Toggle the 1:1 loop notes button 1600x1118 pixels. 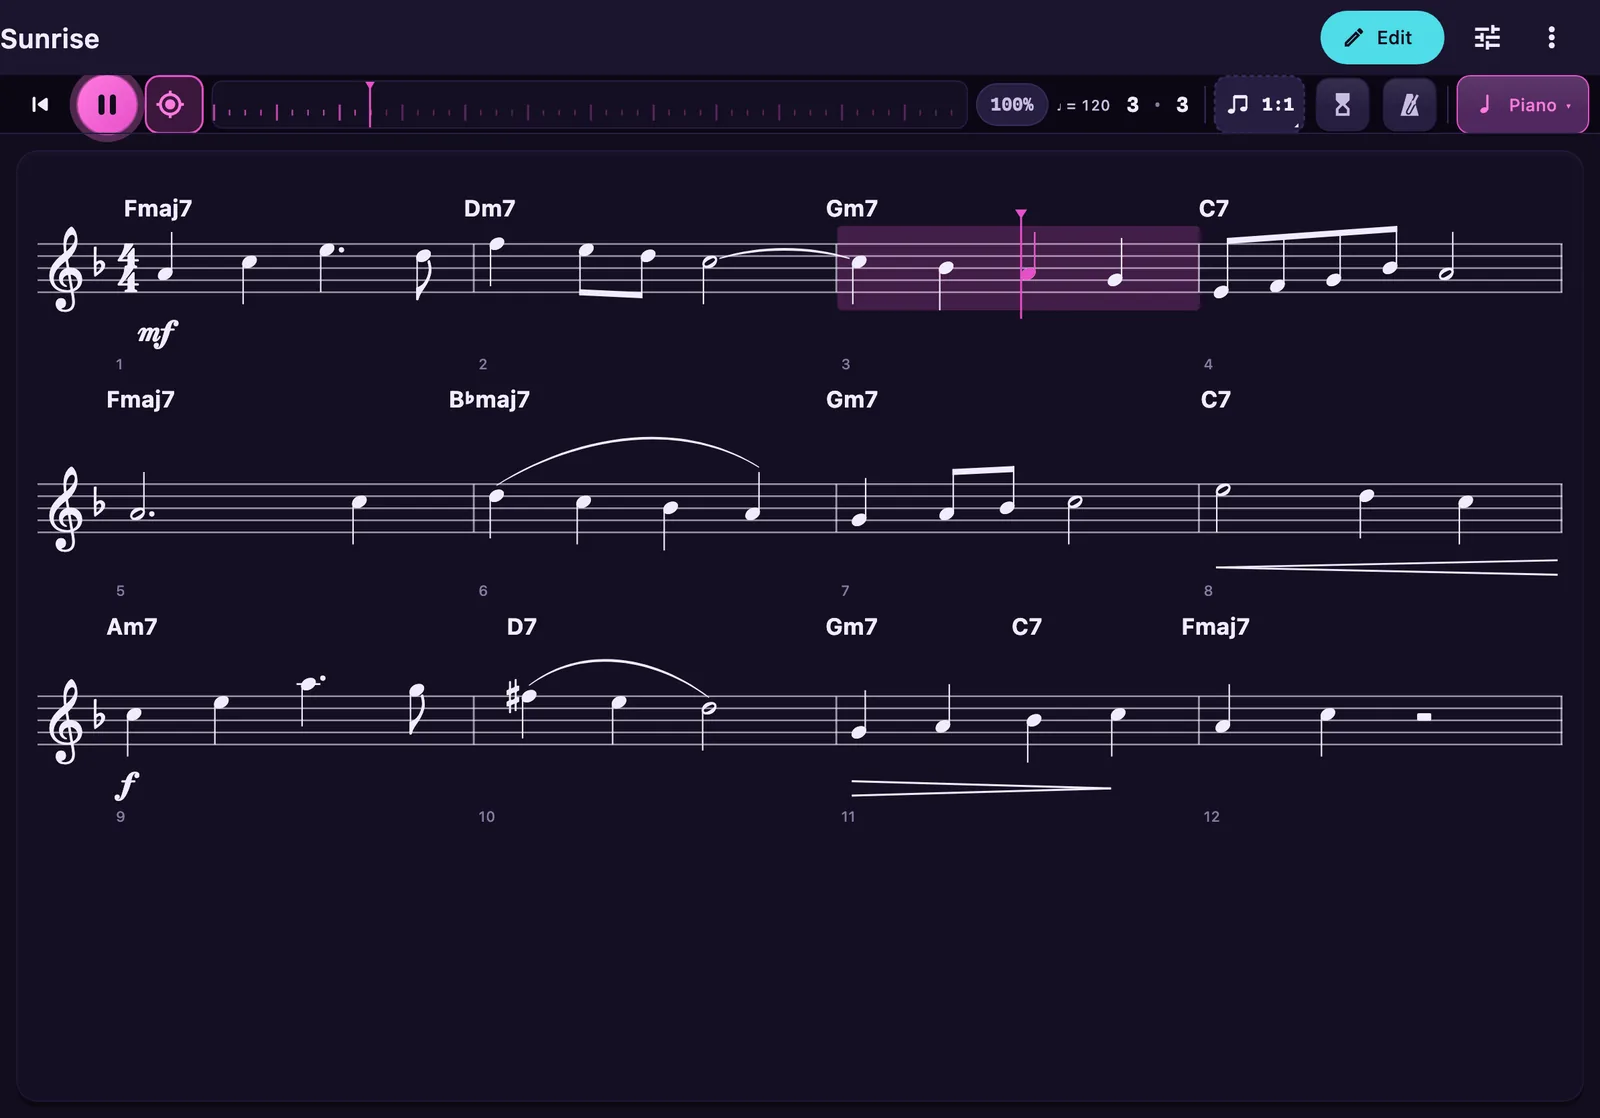(1260, 104)
